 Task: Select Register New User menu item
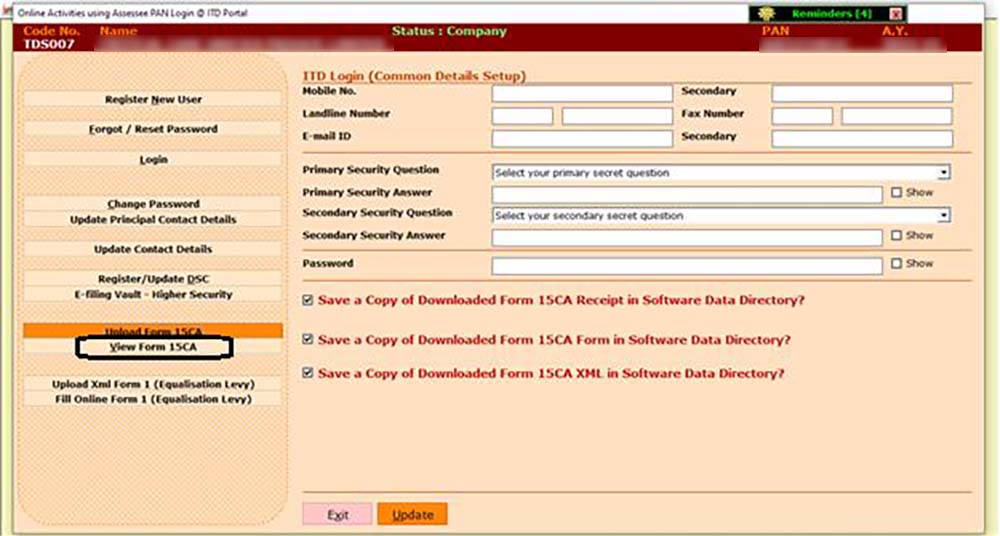pos(153,100)
